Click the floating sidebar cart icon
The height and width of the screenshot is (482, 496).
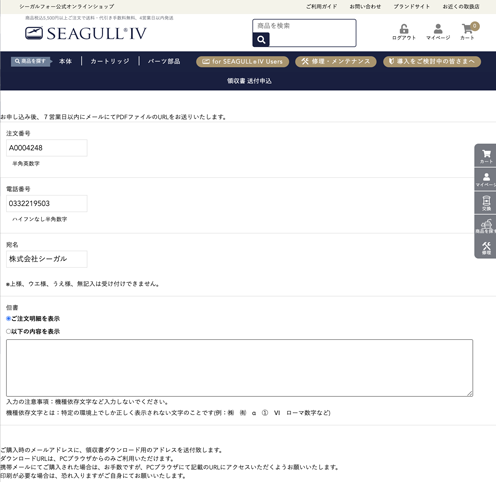(x=486, y=156)
